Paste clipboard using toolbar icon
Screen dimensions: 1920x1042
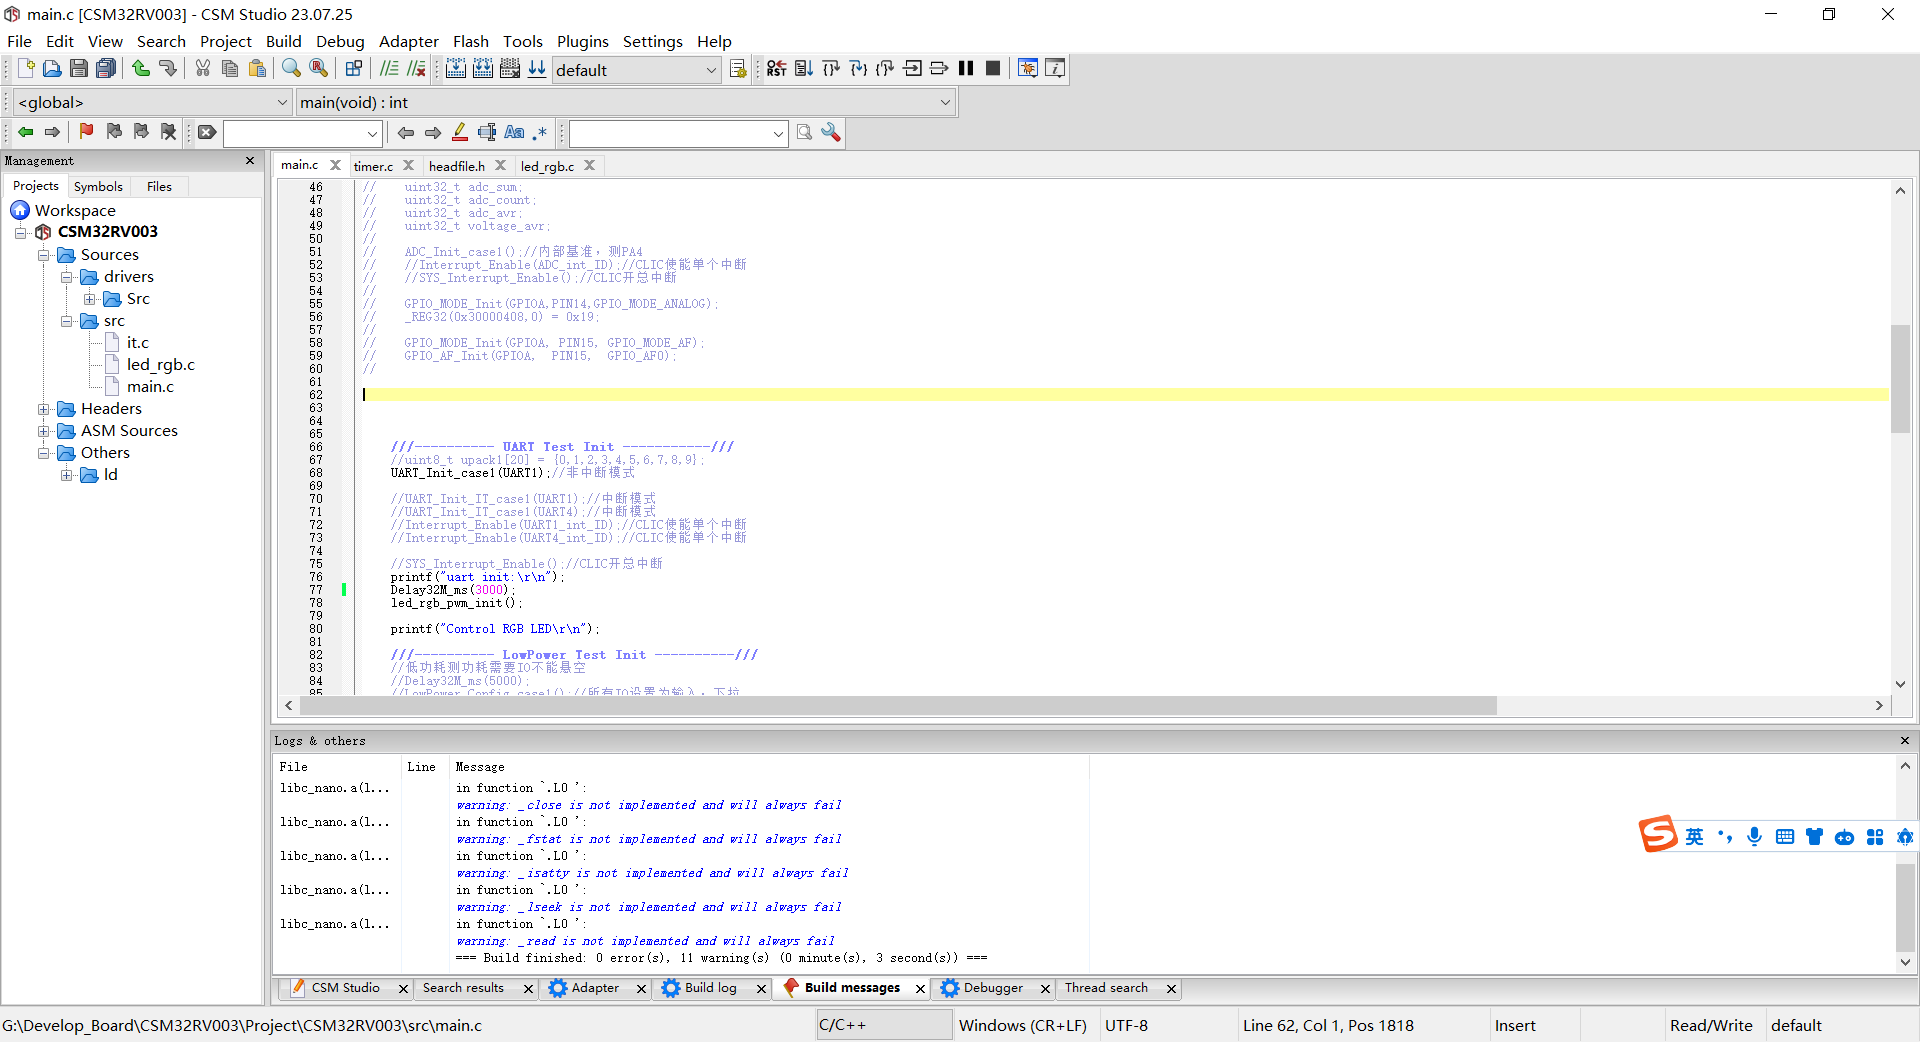(257, 68)
